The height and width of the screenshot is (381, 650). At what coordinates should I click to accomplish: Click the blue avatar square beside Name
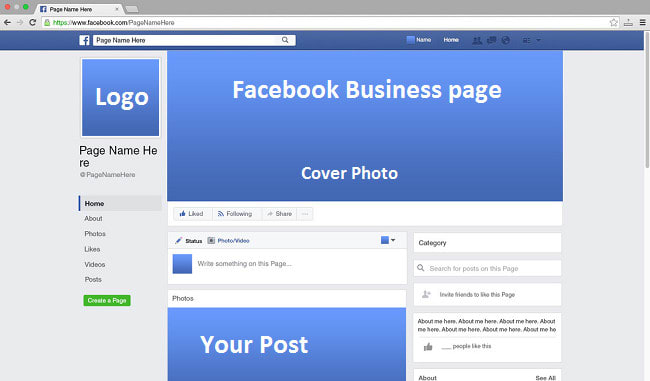pyautogui.click(x=410, y=40)
